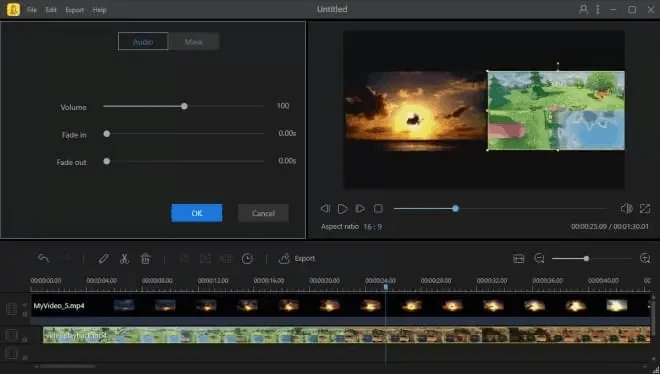Click the third track's filmstrip icon

tap(12, 353)
